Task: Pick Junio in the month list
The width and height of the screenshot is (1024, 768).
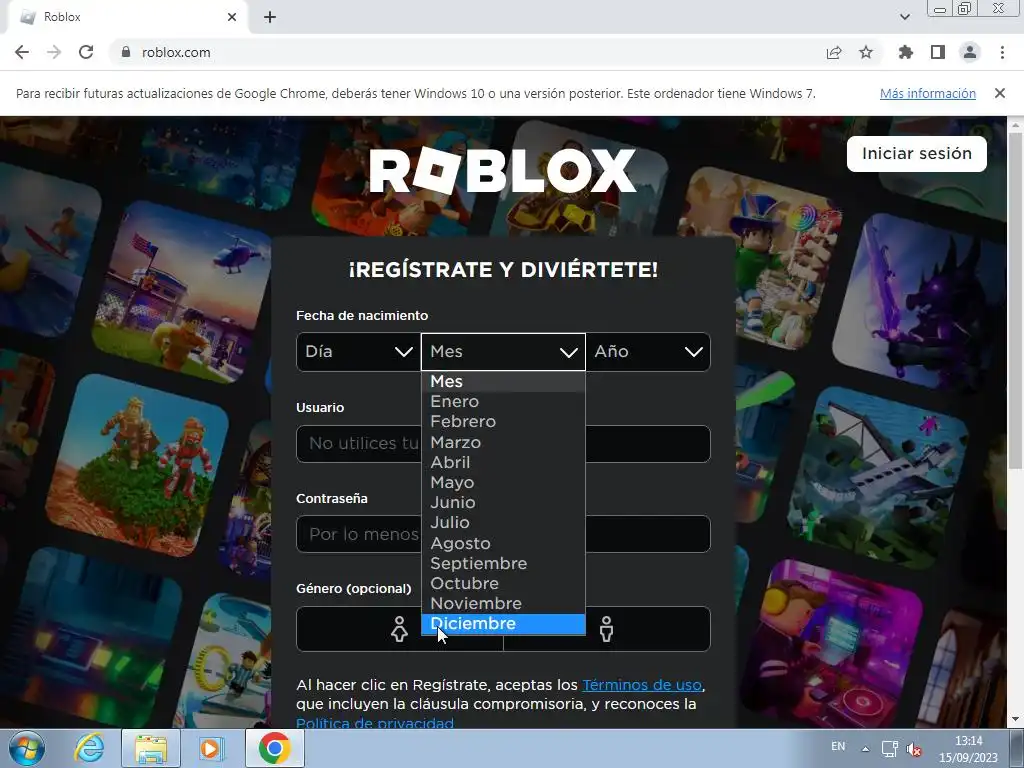Action: tap(504, 503)
